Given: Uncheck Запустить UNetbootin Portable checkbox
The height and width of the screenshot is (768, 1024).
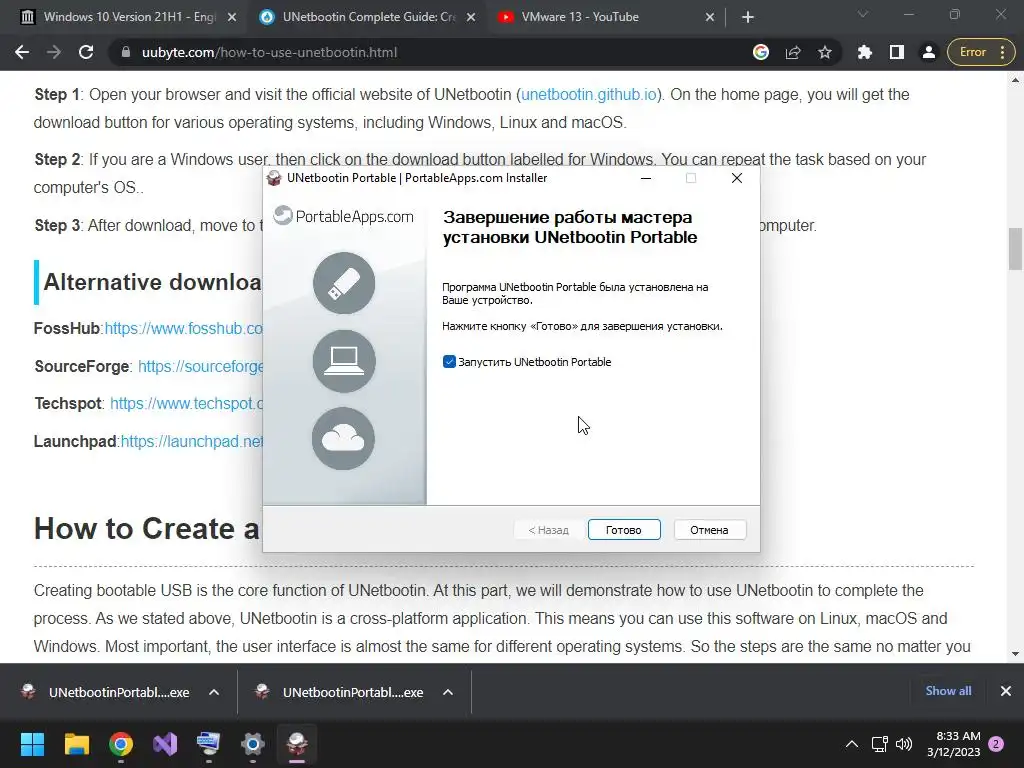Looking at the screenshot, I should 449,362.
